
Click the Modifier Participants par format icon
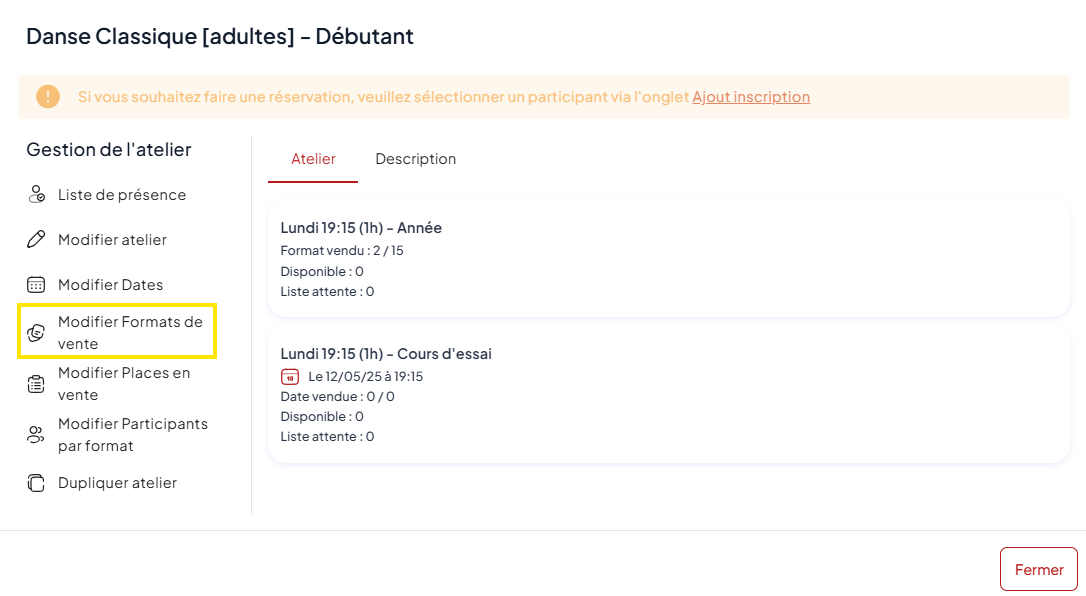coord(37,435)
